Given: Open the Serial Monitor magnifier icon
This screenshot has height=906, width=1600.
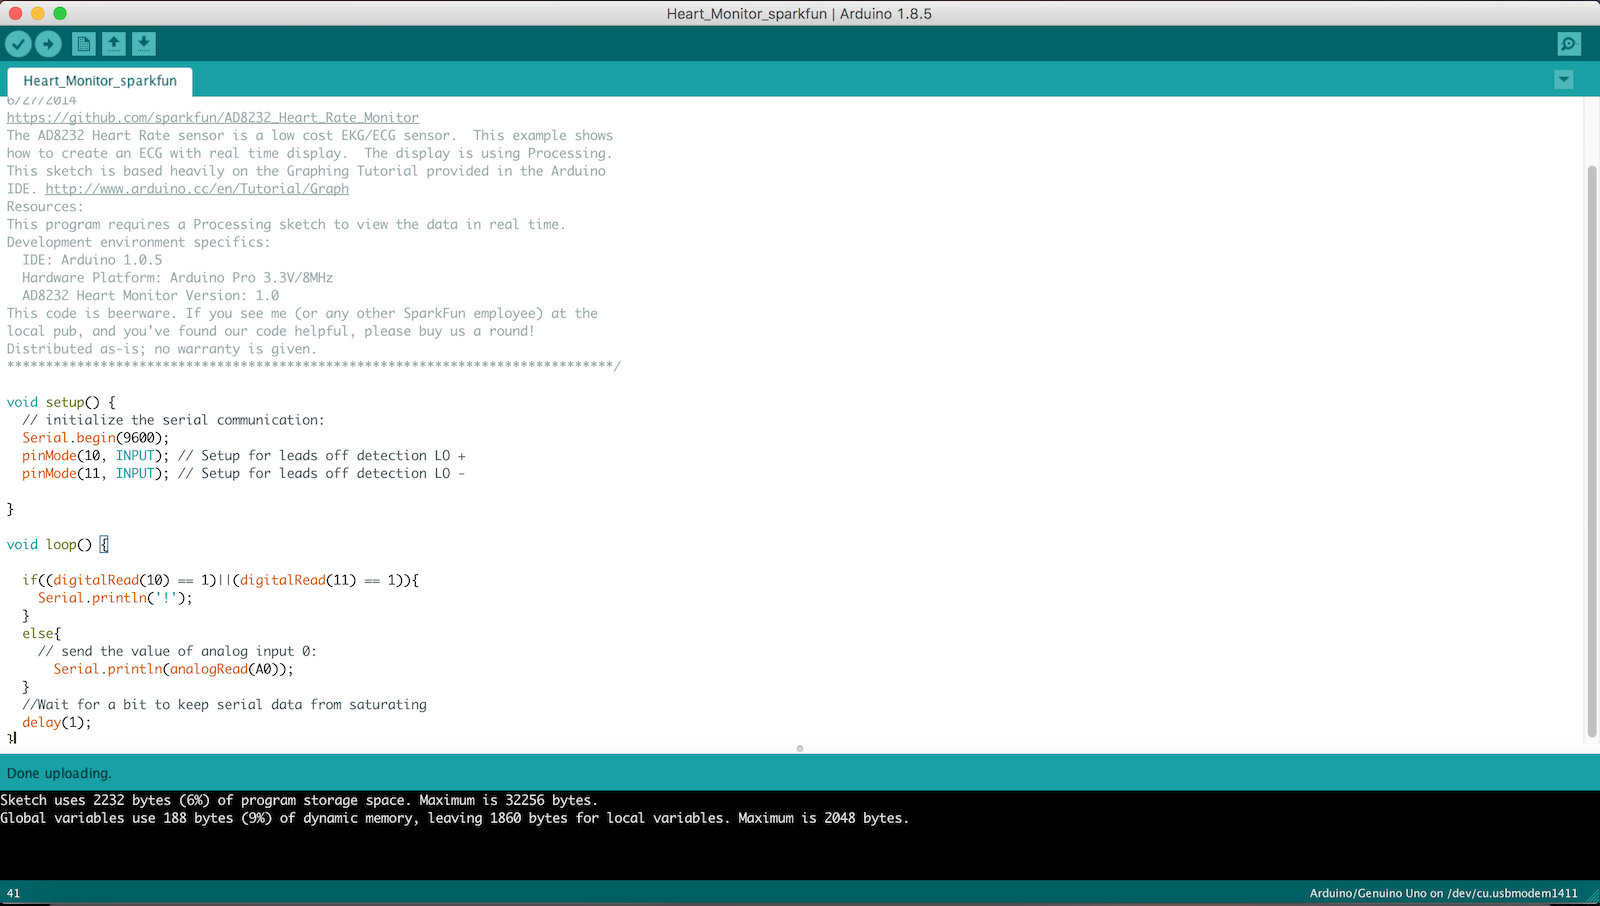Looking at the screenshot, I should coord(1569,44).
